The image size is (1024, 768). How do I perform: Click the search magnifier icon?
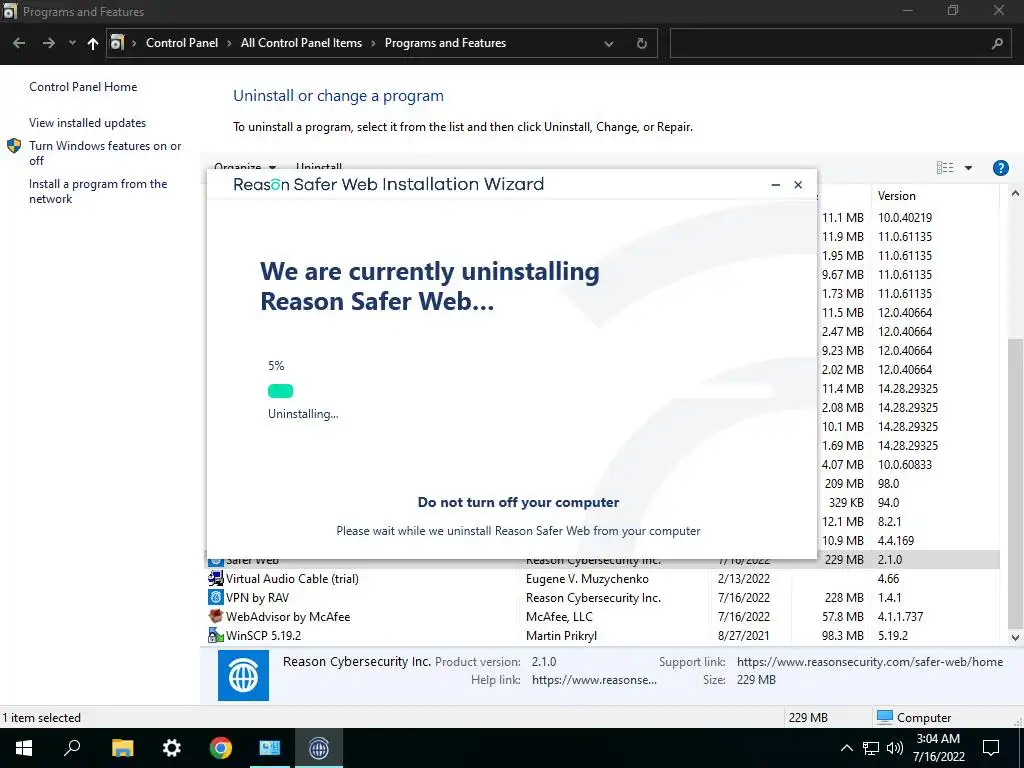pos(997,44)
